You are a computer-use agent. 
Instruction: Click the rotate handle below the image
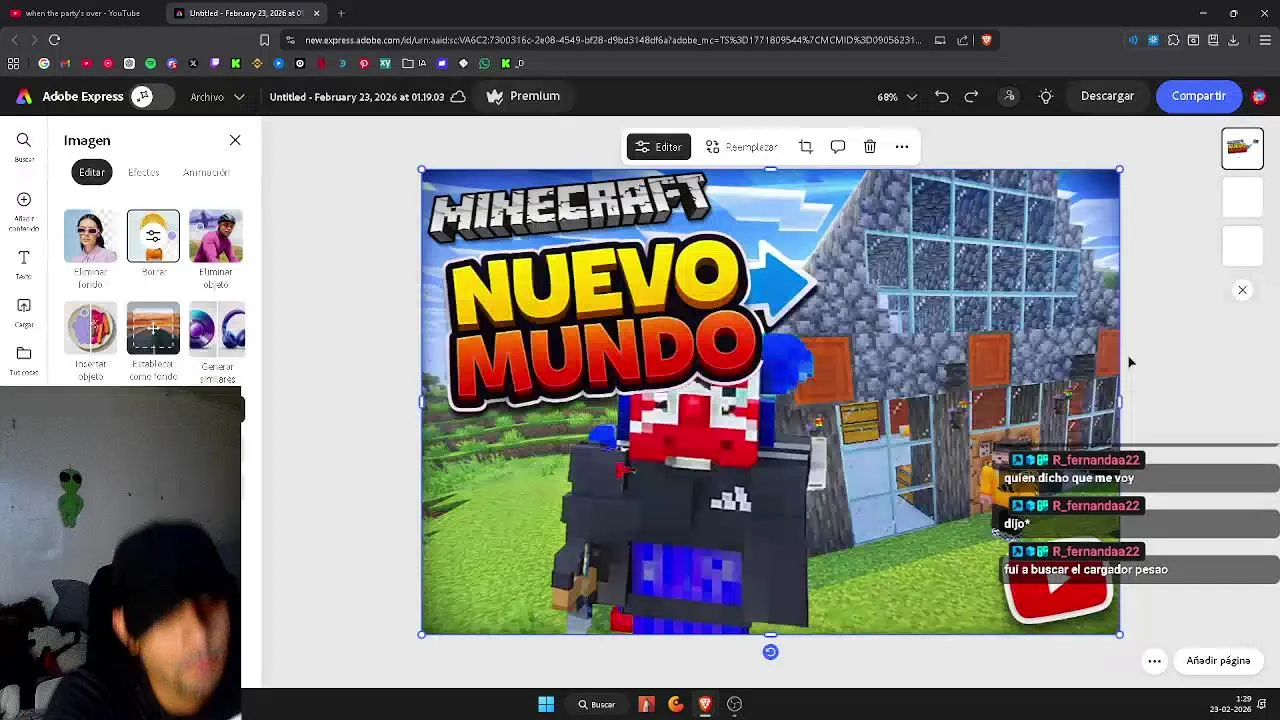click(x=770, y=652)
